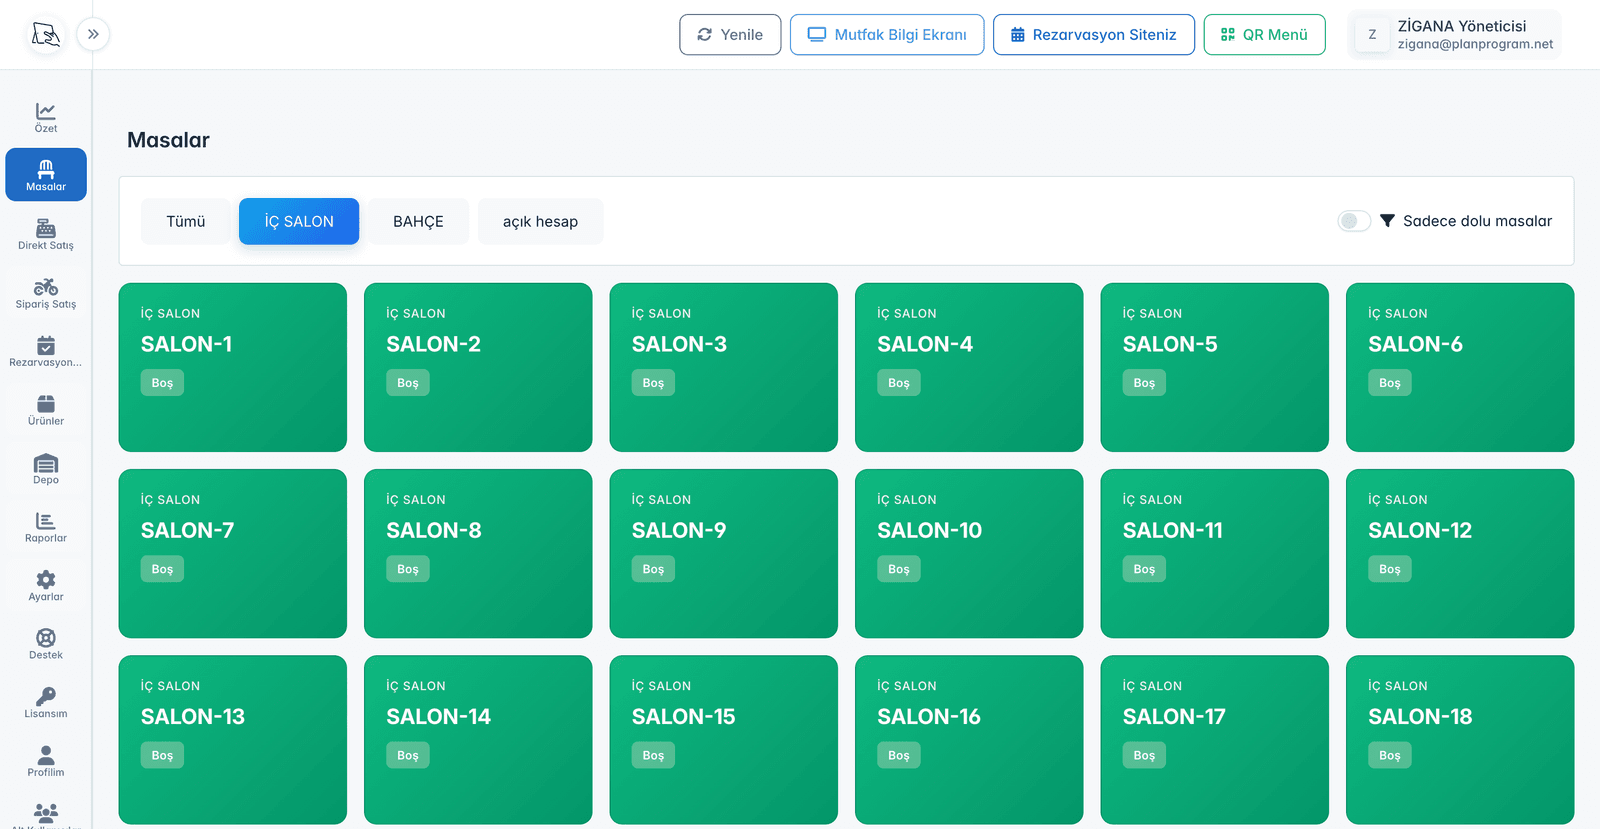This screenshot has height=829, width=1600.
Task: Choose table SALON-10
Action: pos(969,554)
